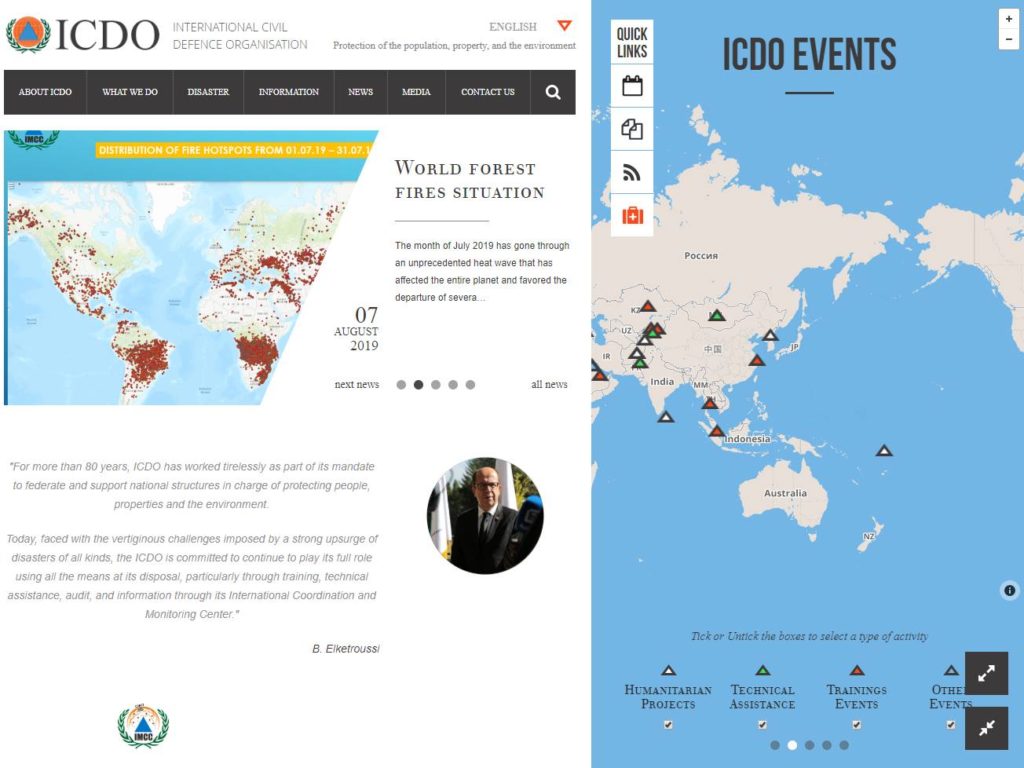The image size is (1024, 768).
Task: Click the Trainings Events red legend triangle
Action: click(x=857, y=670)
